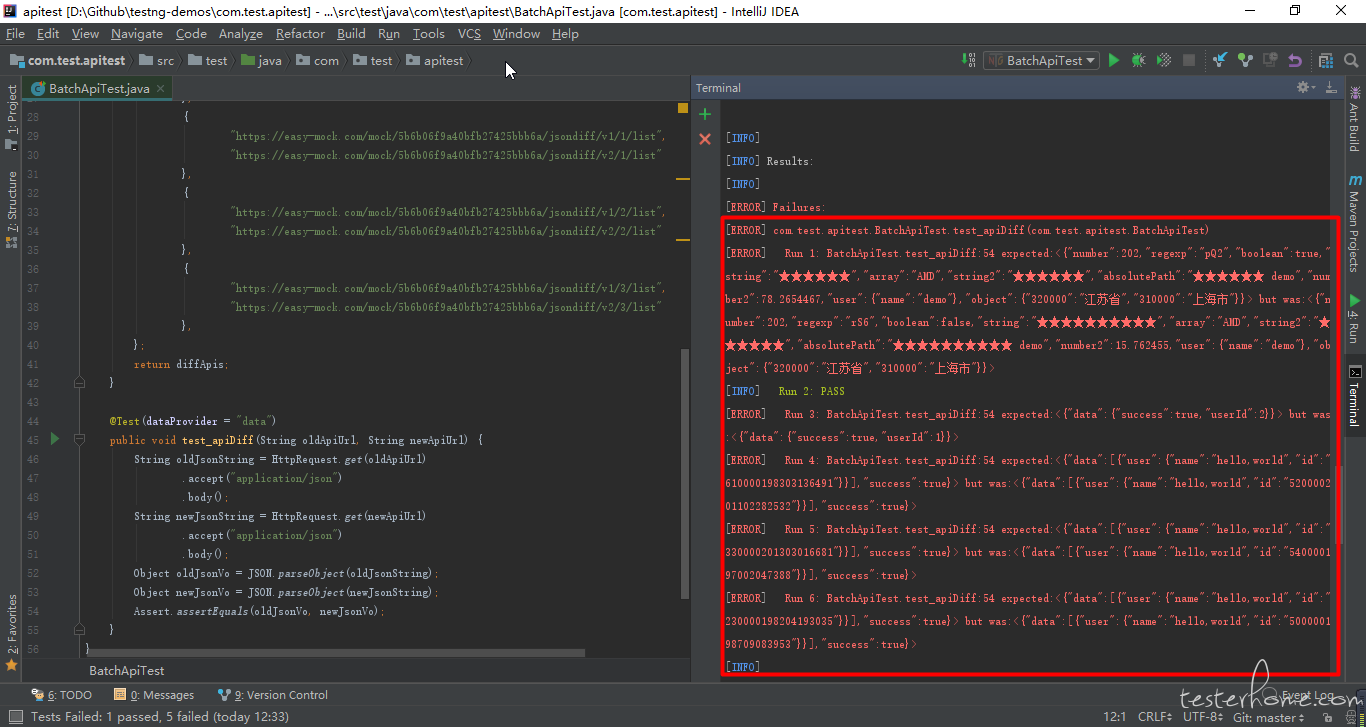
Task: Hide the Terminal tool window
Action: click(1332, 88)
